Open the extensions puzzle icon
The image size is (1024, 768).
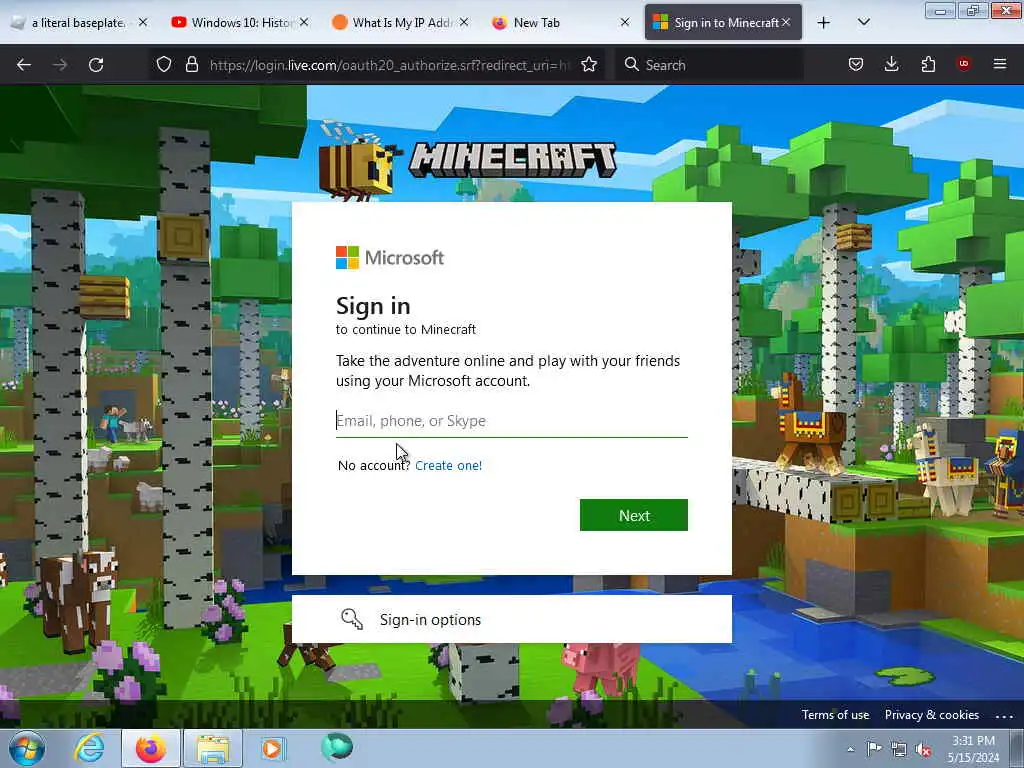(x=928, y=64)
